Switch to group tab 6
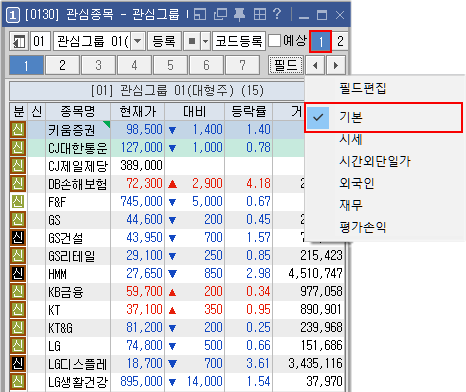This screenshot has height=392, width=466. coord(206,65)
